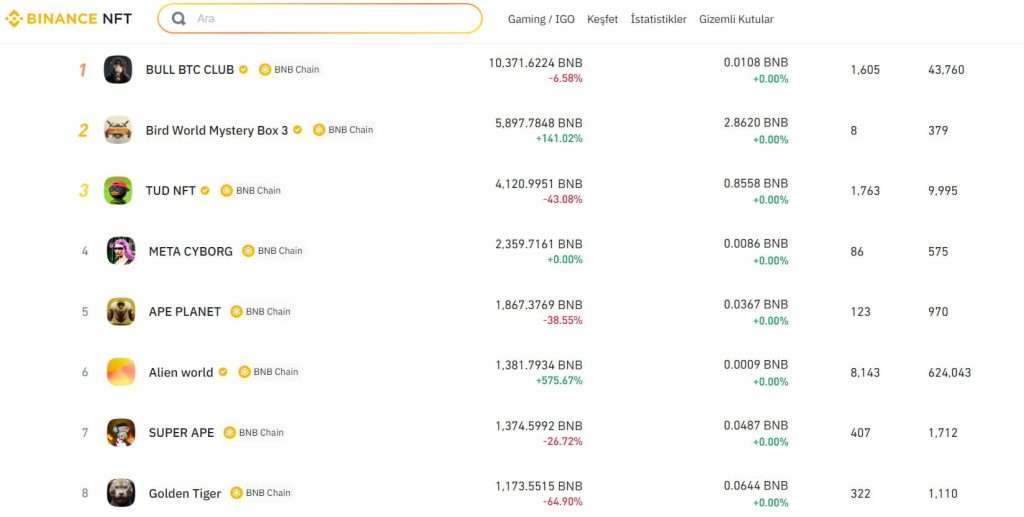Open BULL BTC CLUB collection avatar
Screen dimensions: 1024x517
tap(118, 69)
